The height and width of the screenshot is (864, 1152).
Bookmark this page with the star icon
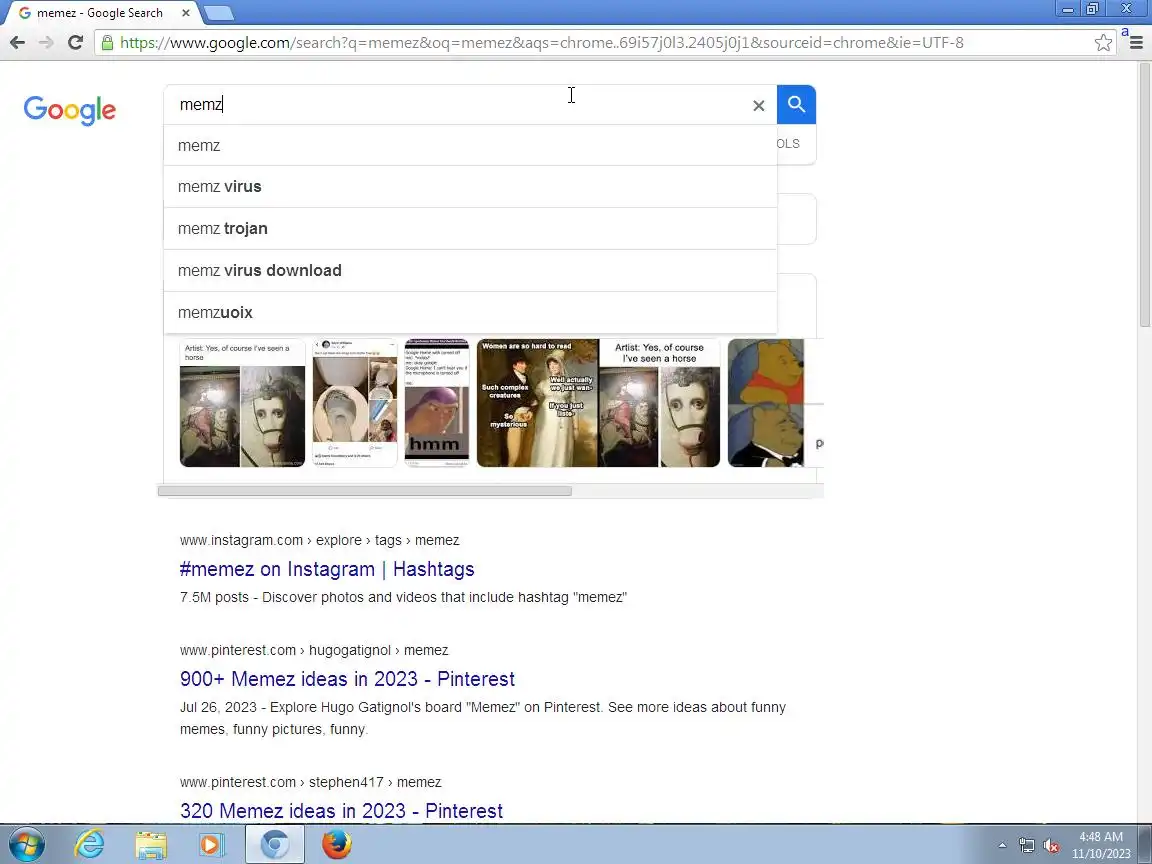[x=1103, y=43]
